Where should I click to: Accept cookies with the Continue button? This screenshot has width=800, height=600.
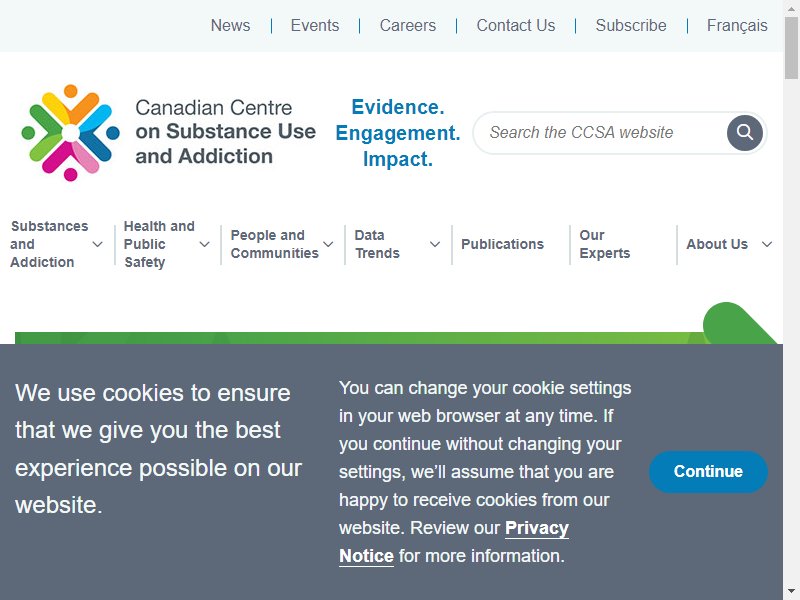tap(708, 471)
